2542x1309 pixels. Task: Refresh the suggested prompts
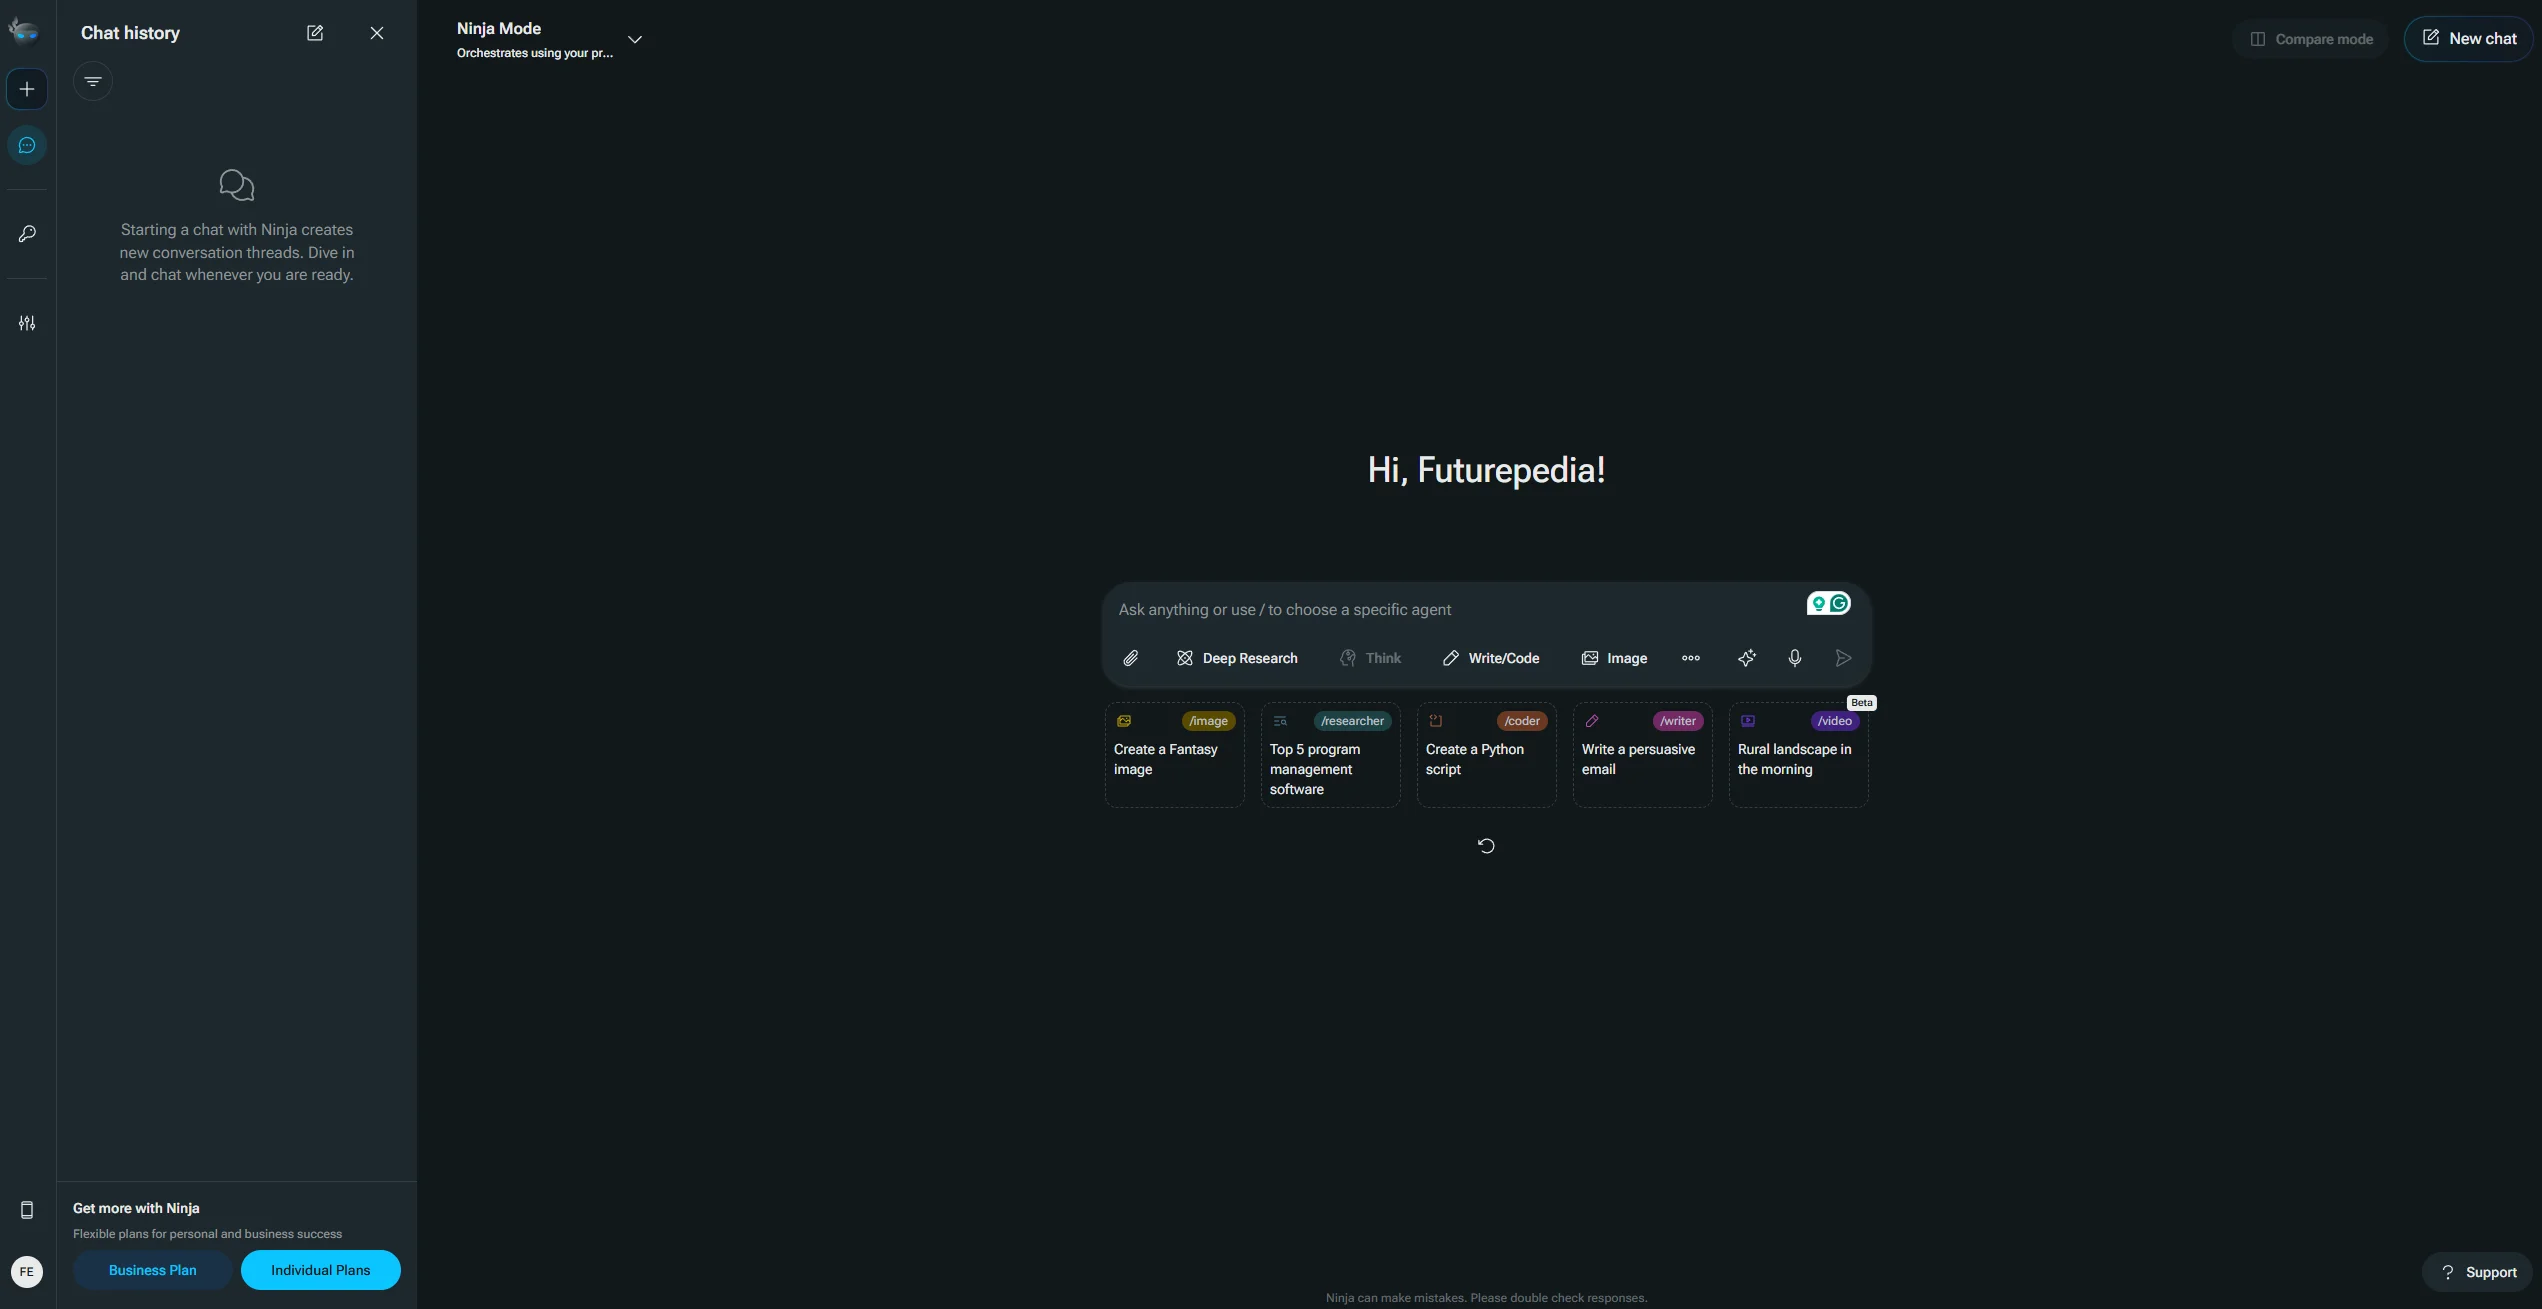(1486, 846)
